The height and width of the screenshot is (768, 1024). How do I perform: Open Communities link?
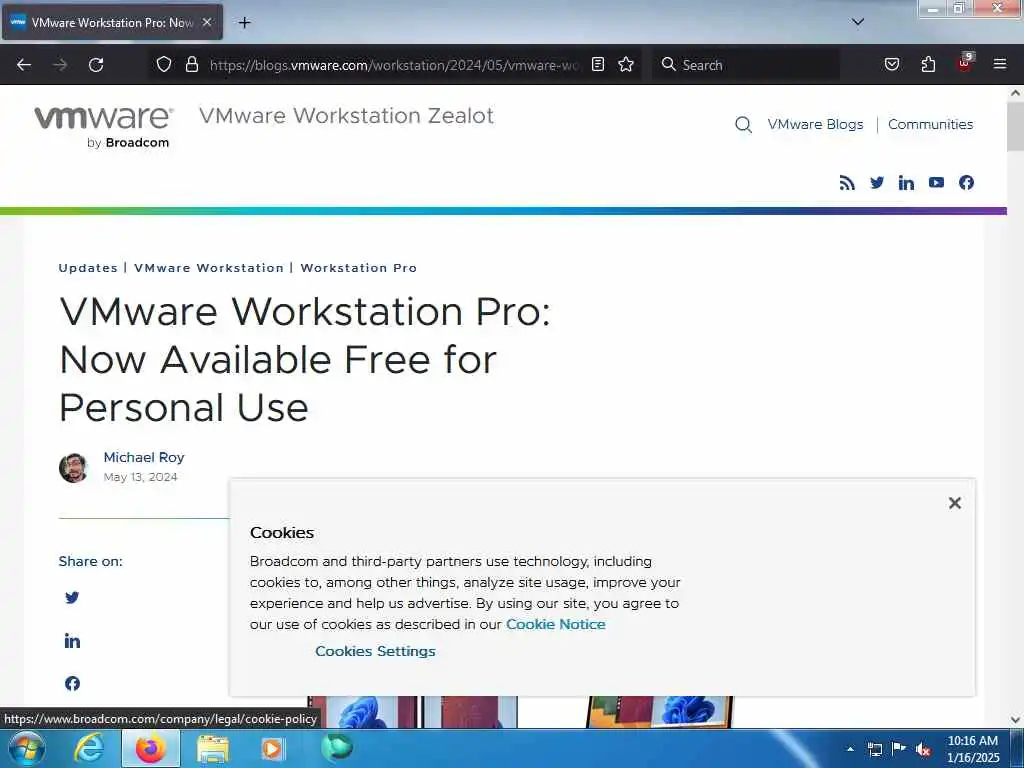coord(930,124)
